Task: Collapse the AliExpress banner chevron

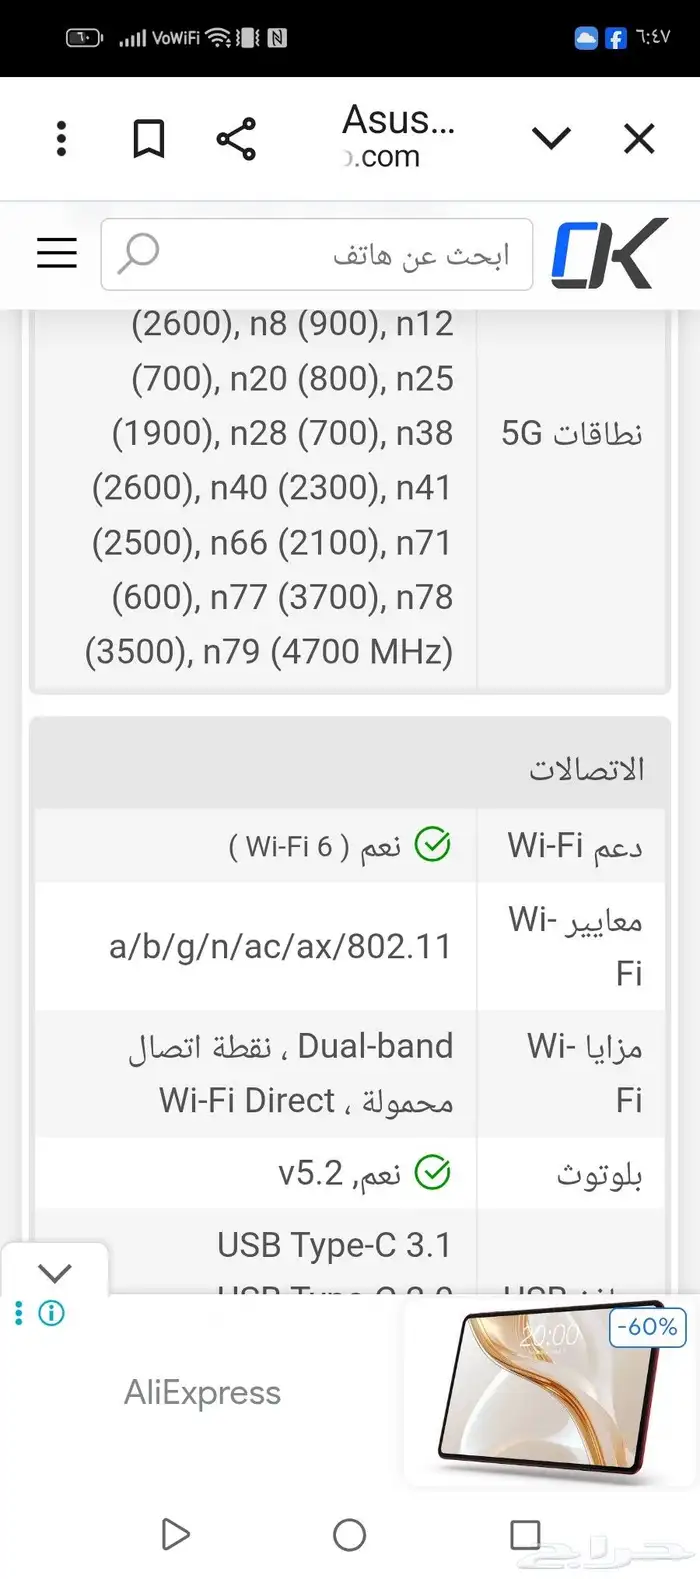Action: [55, 1272]
